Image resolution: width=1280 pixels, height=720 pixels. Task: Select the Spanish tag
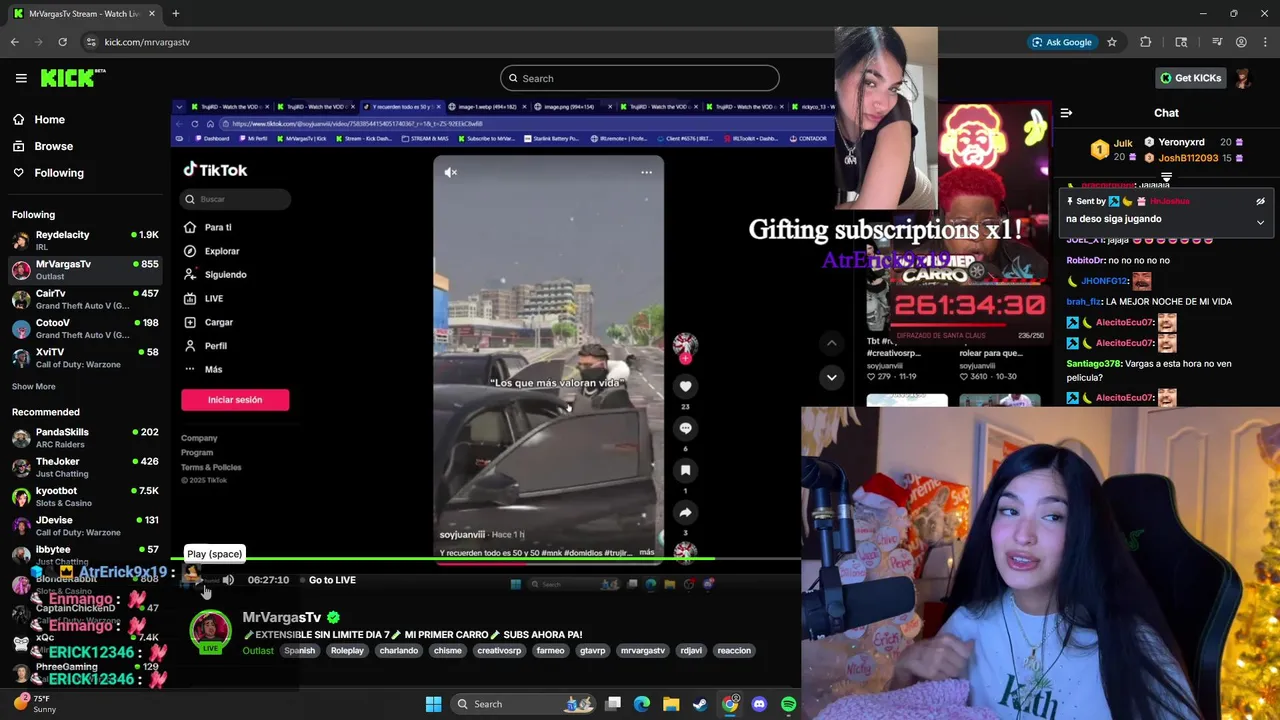click(x=299, y=651)
